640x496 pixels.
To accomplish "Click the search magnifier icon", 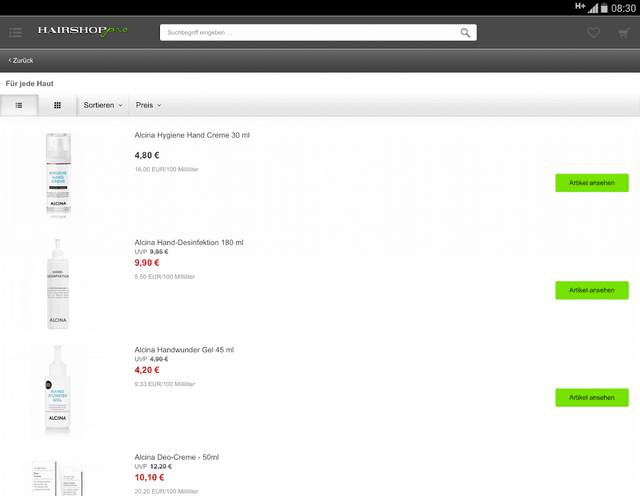I will click(465, 33).
